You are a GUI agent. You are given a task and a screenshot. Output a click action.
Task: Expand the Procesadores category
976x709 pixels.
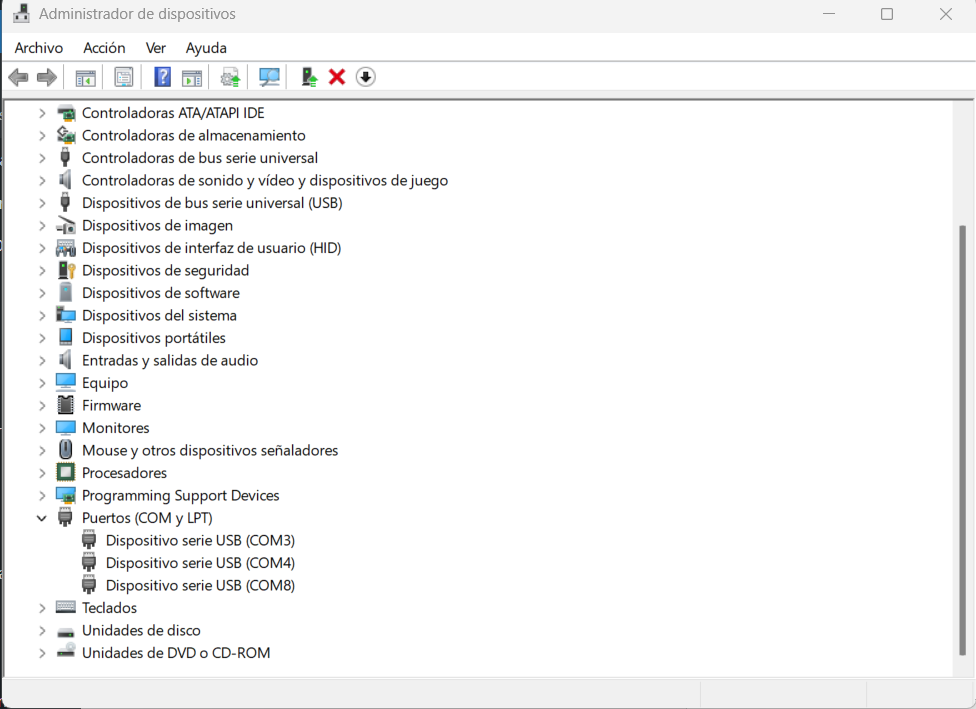click(42, 473)
